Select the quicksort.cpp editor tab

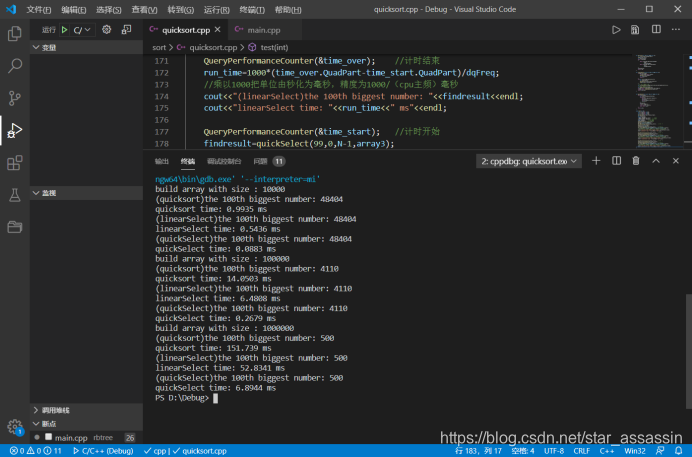pyautogui.click(x=185, y=30)
